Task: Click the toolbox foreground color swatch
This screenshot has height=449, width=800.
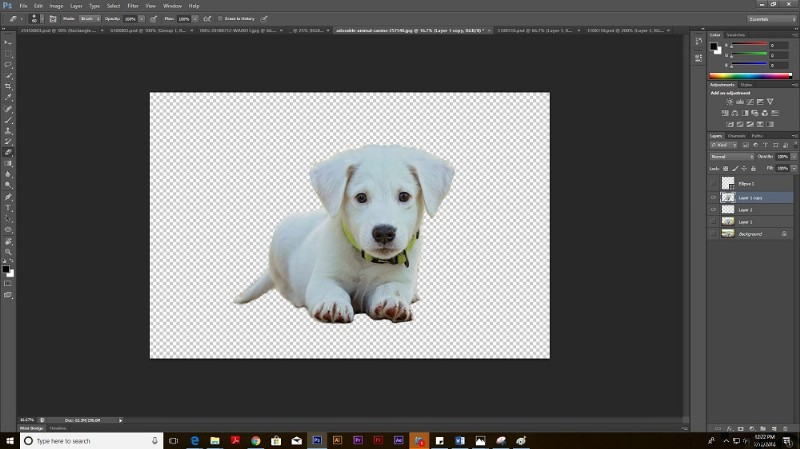Action: (6, 269)
